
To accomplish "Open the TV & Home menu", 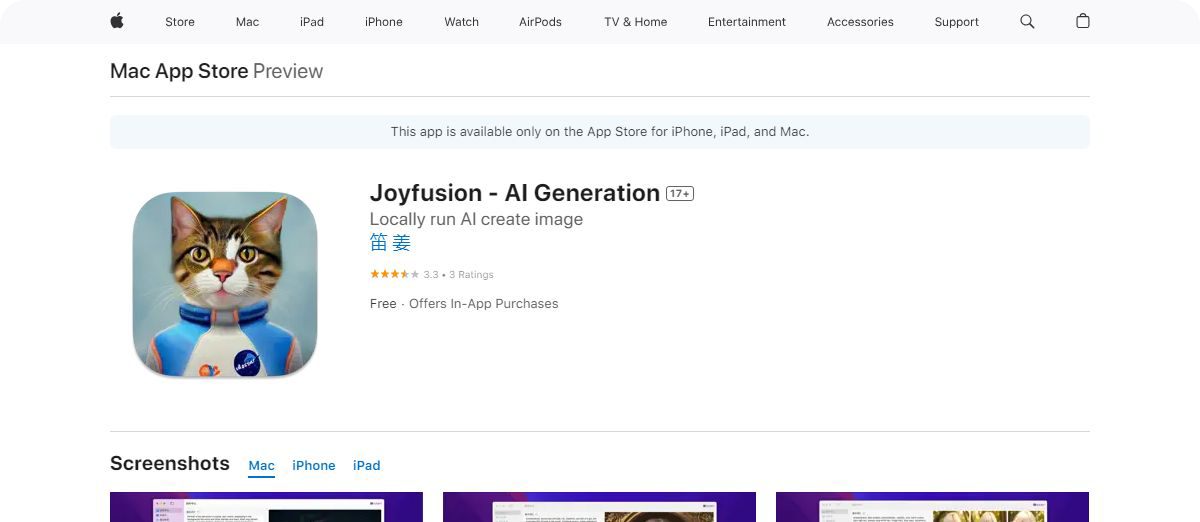I will (x=635, y=22).
